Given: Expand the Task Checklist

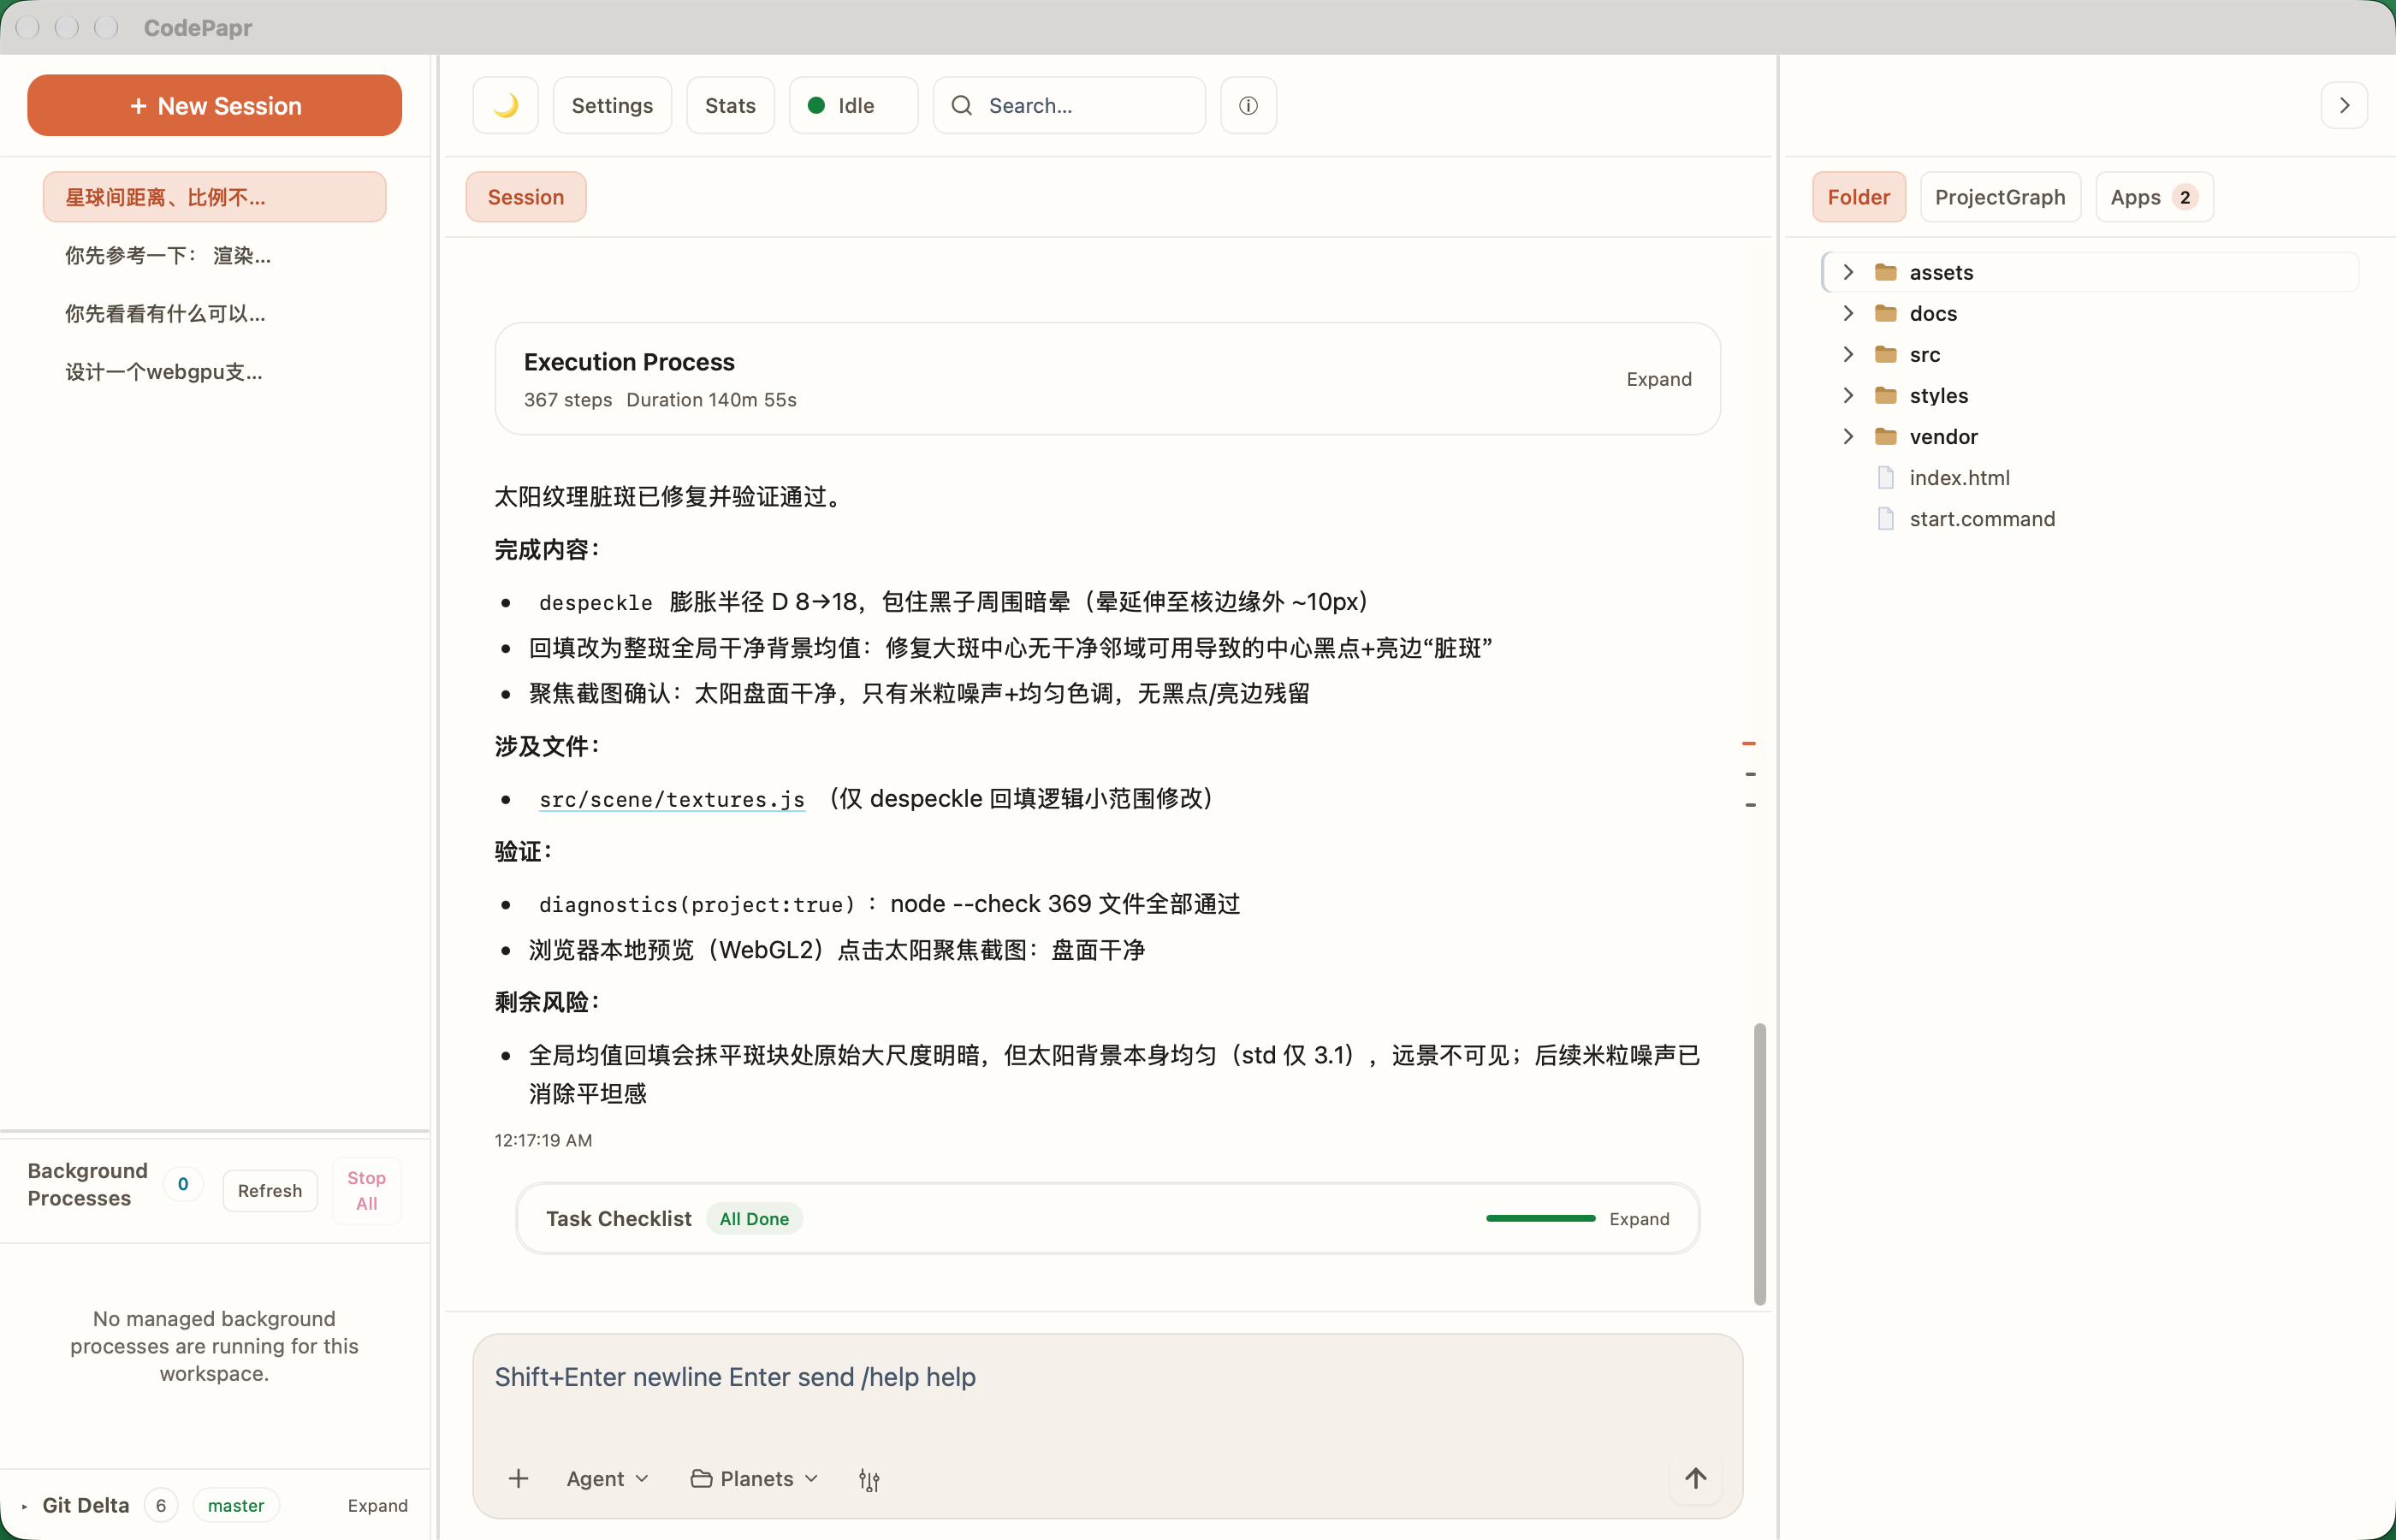Looking at the screenshot, I should [1639, 1218].
